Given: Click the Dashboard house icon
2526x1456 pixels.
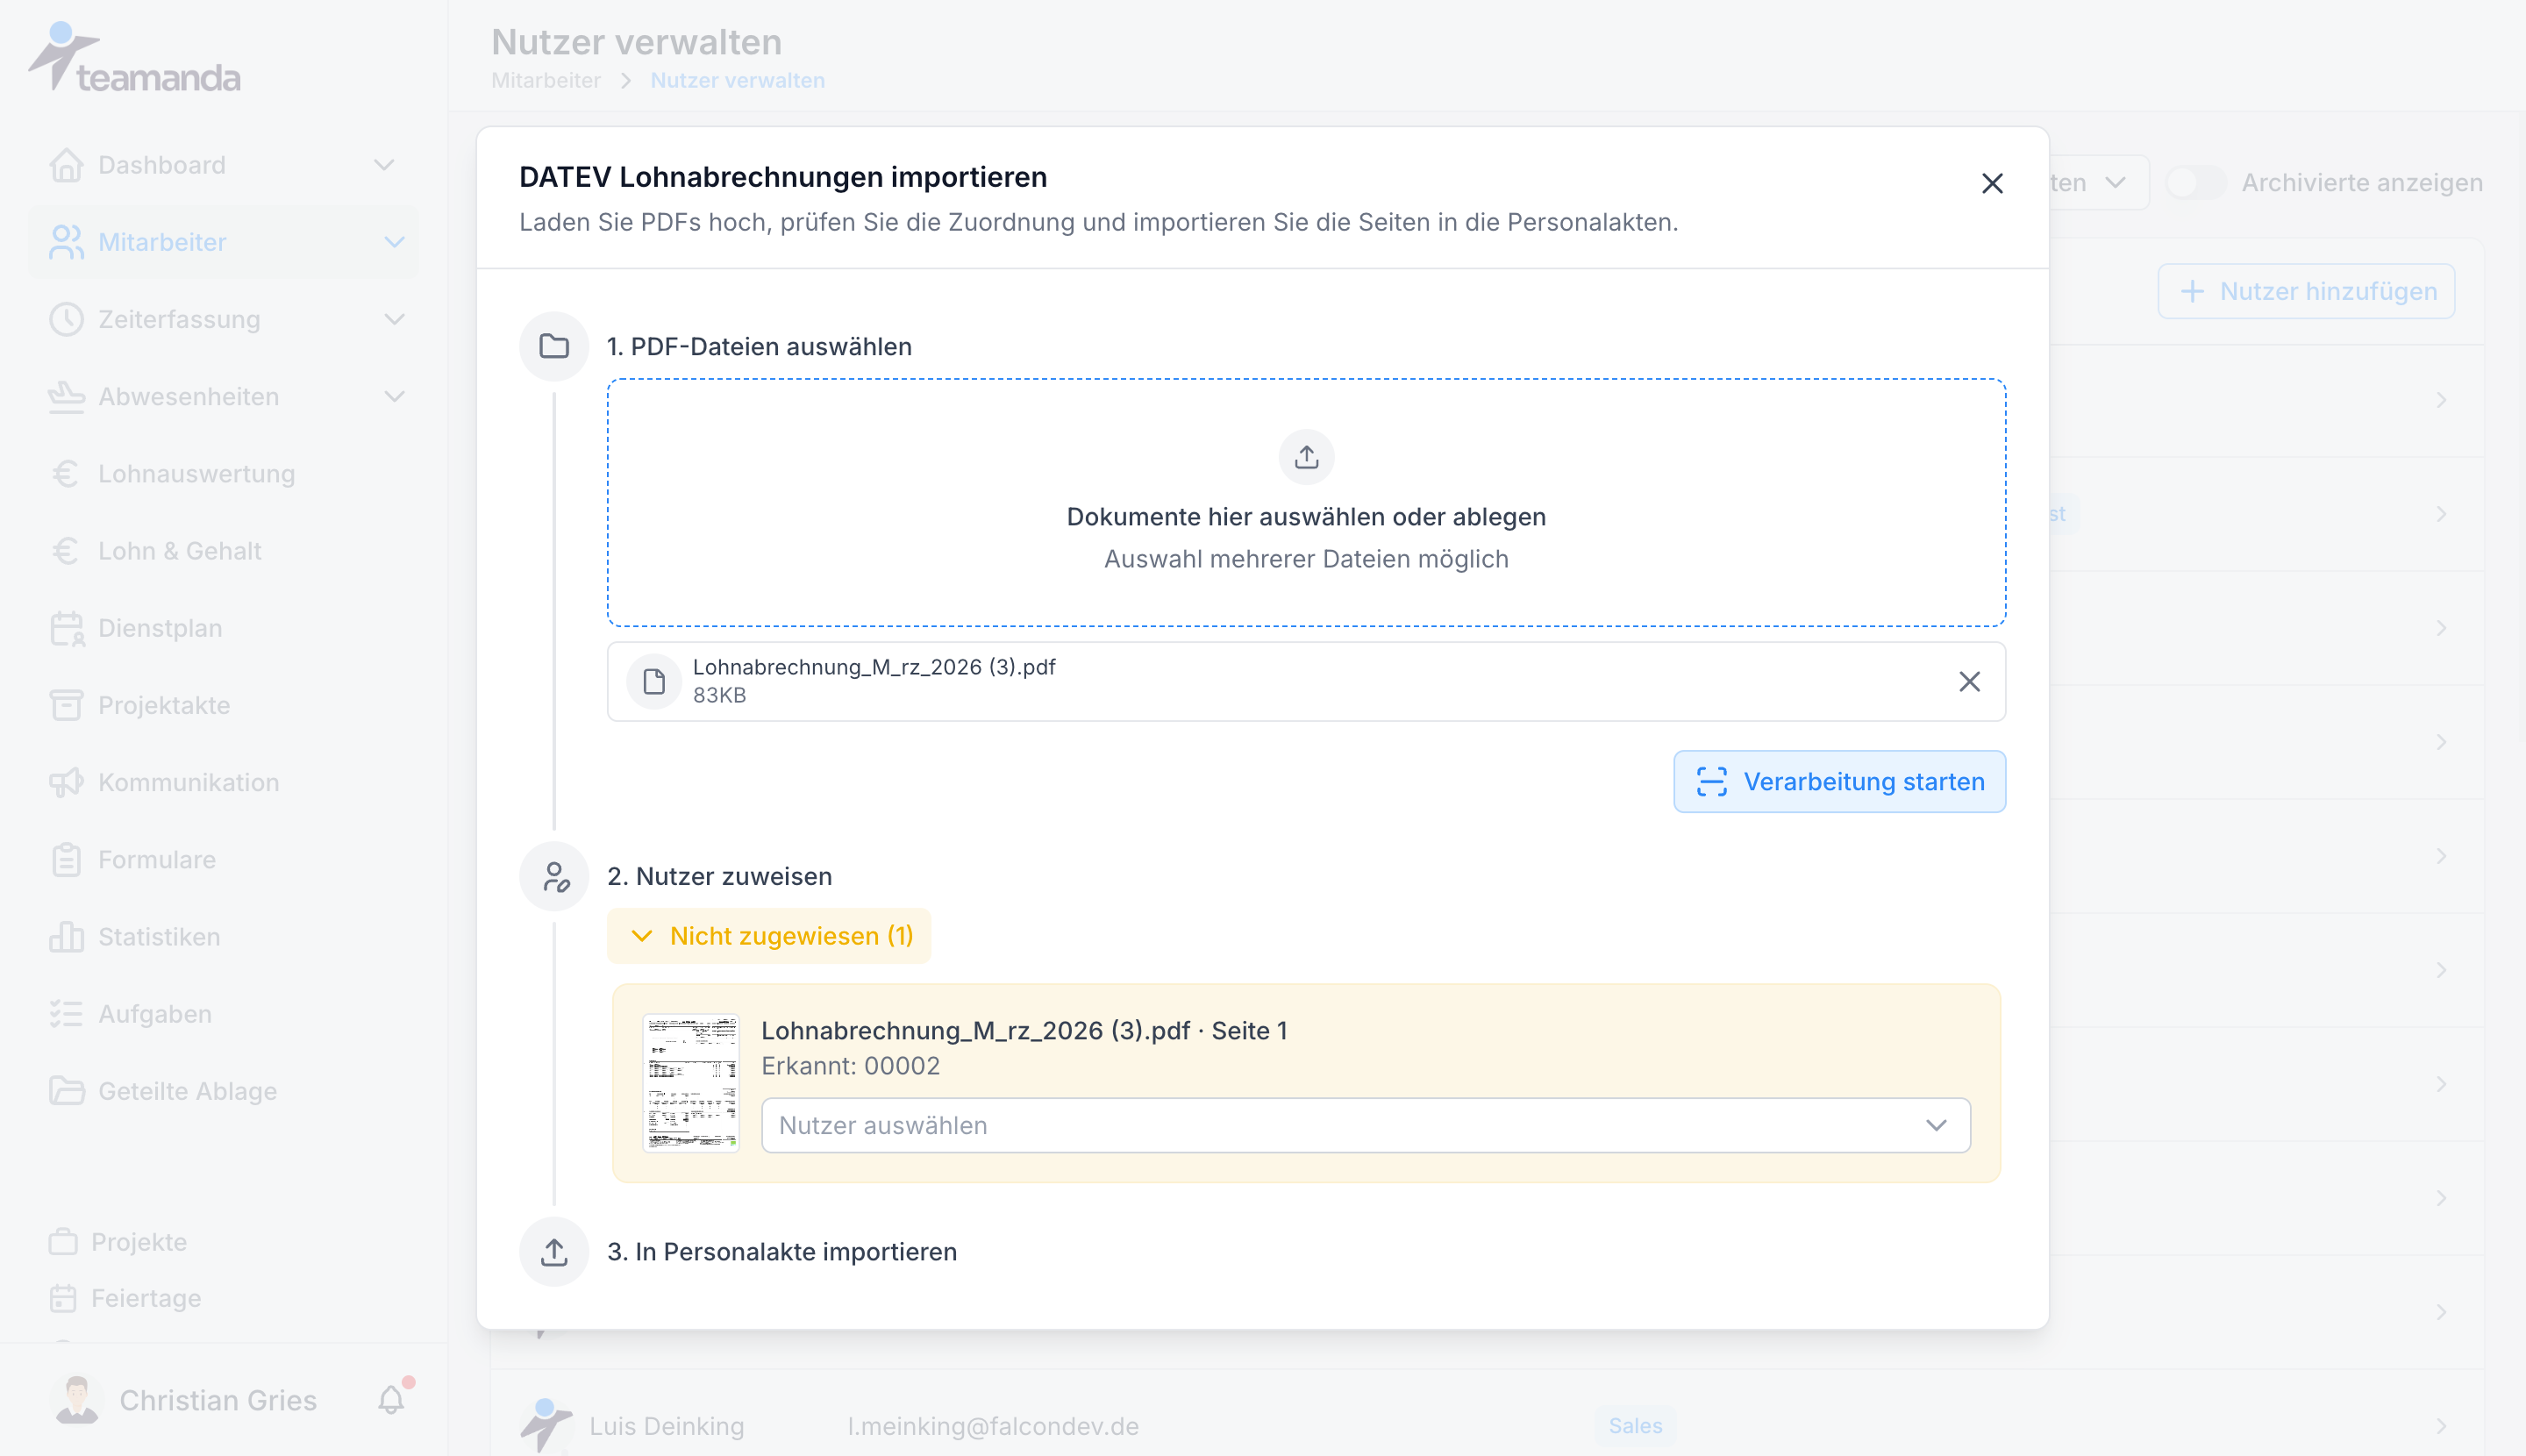Looking at the screenshot, I should pos(66,165).
